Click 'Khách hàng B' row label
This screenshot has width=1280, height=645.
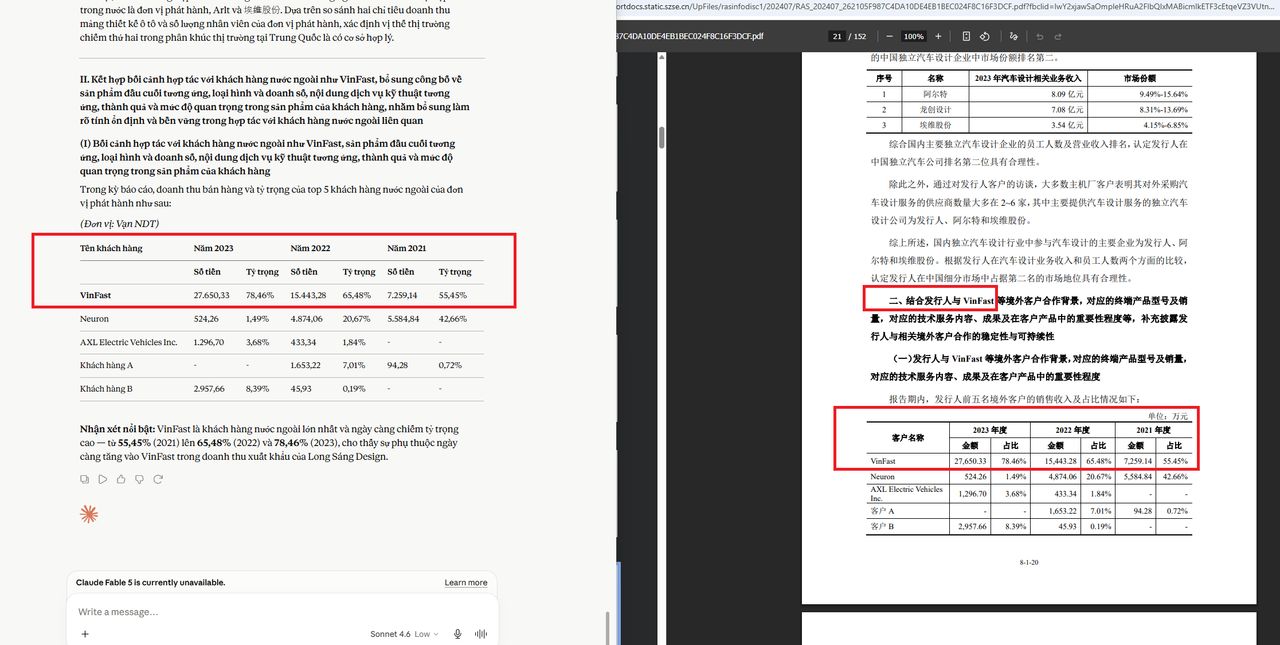(x=107, y=388)
